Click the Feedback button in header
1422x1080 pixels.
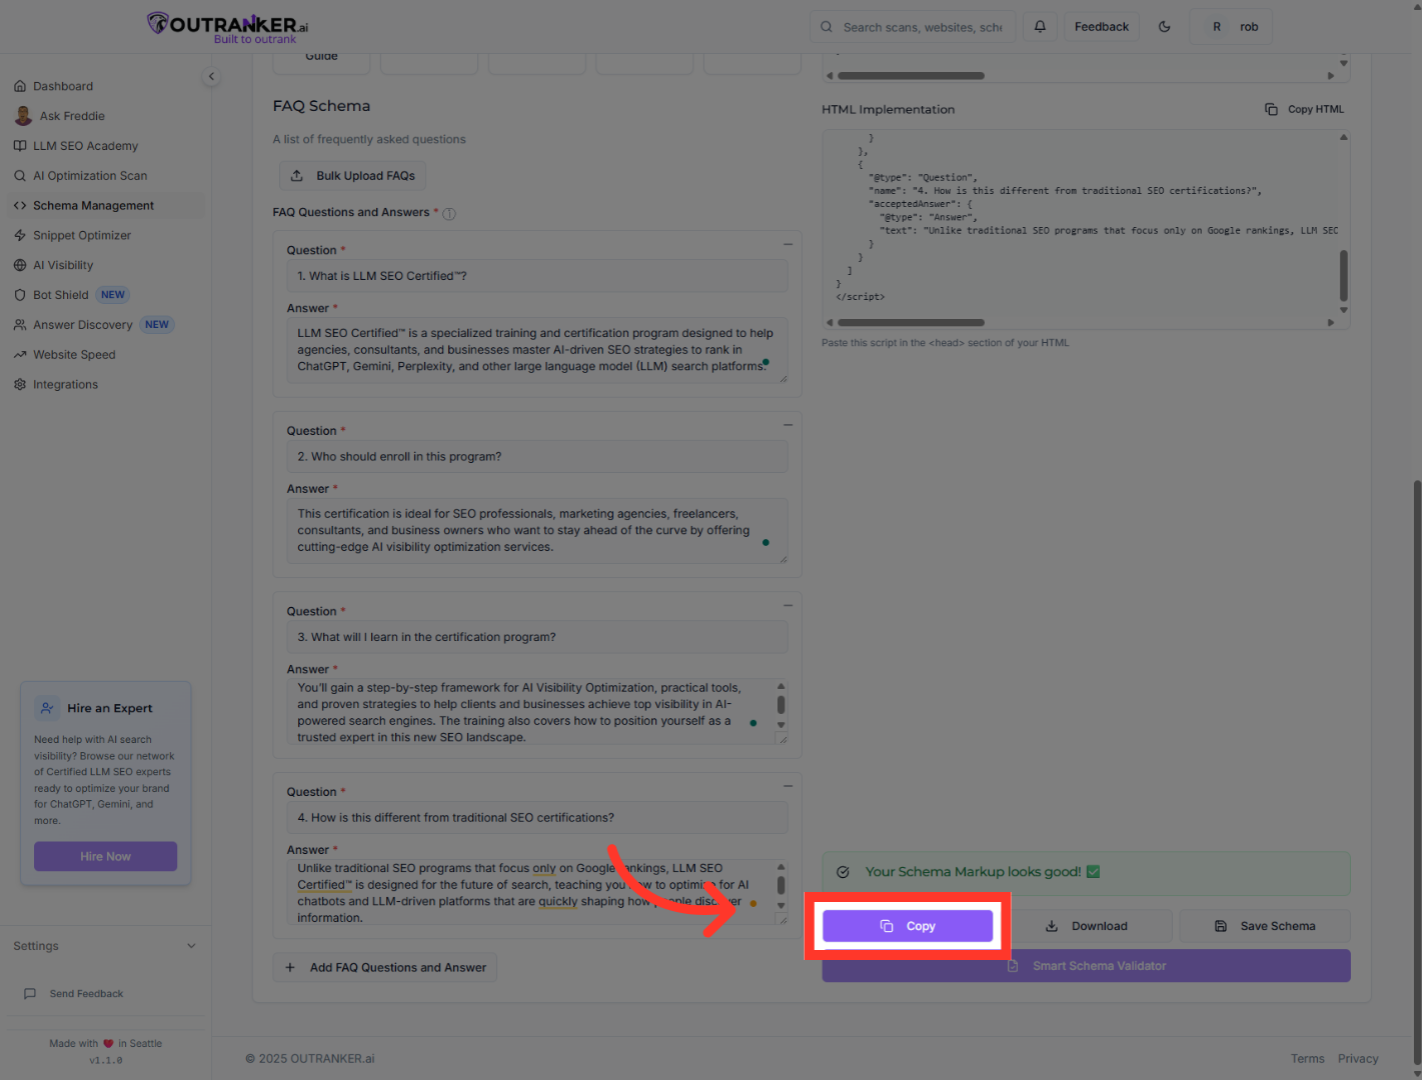click(x=1101, y=27)
